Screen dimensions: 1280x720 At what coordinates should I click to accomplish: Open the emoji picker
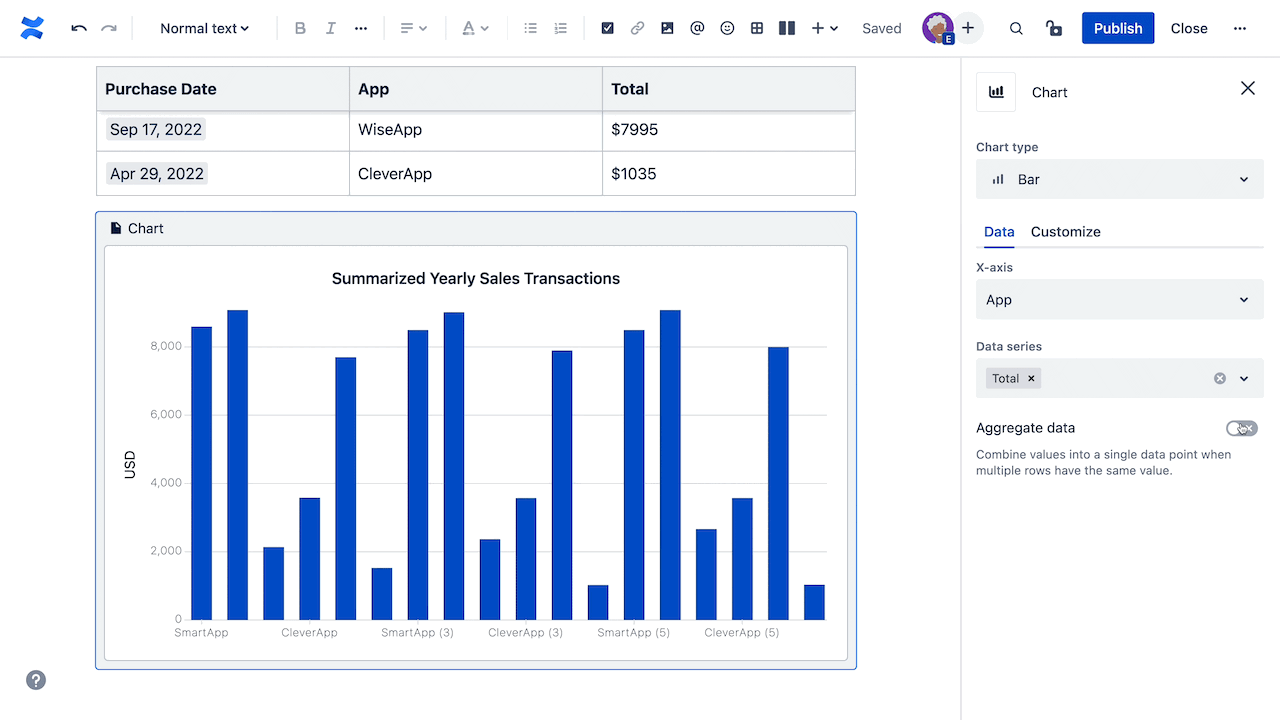pyautogui.click(x=727, y=28)
